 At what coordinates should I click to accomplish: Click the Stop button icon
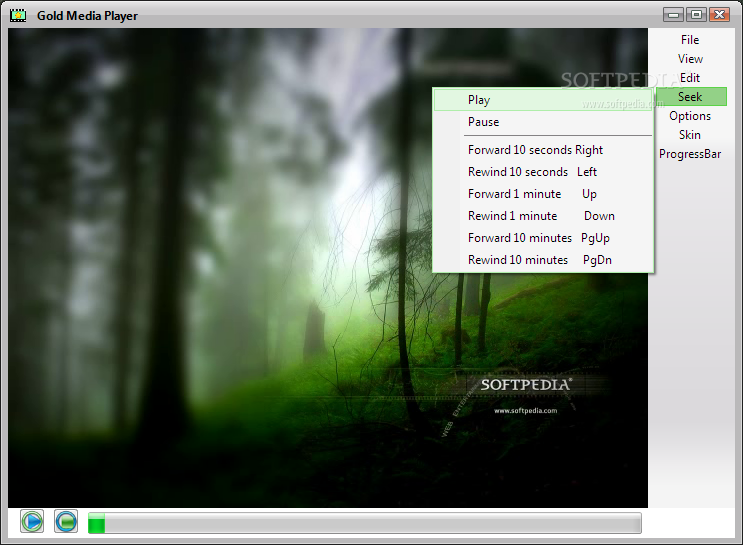(x=66, y=522)
